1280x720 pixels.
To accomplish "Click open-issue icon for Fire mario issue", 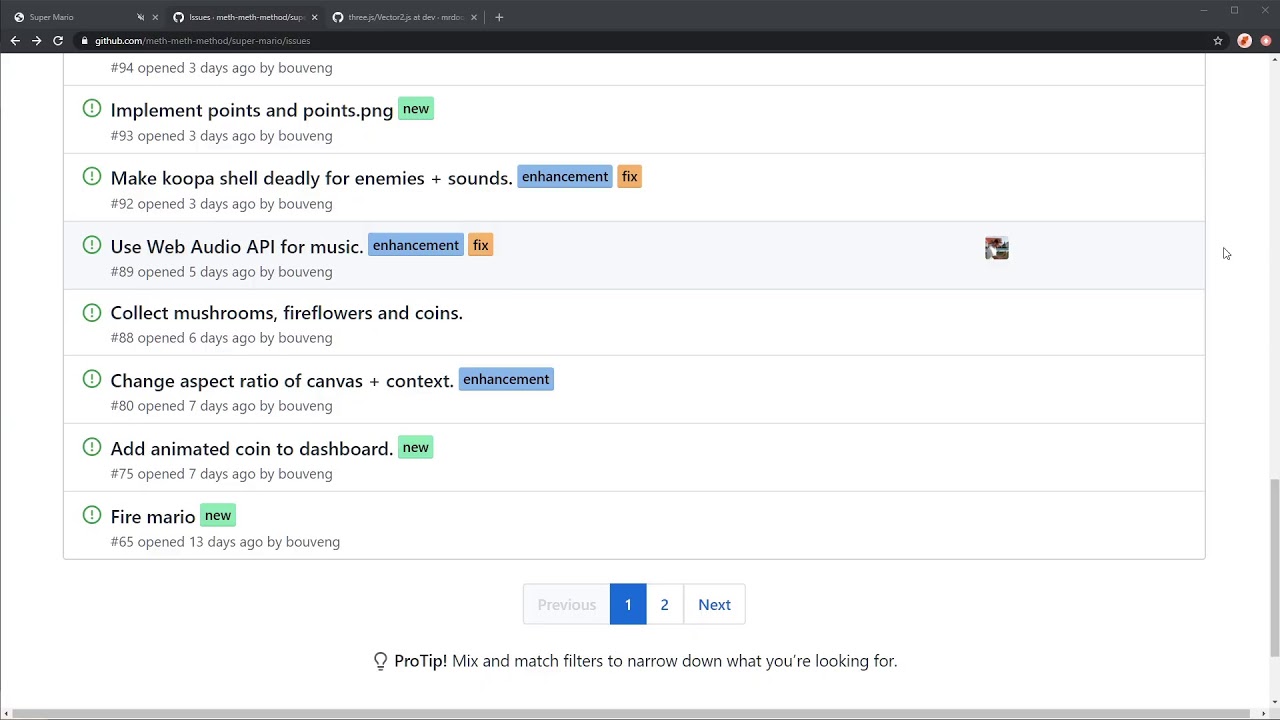I will [x=92, y=515].
